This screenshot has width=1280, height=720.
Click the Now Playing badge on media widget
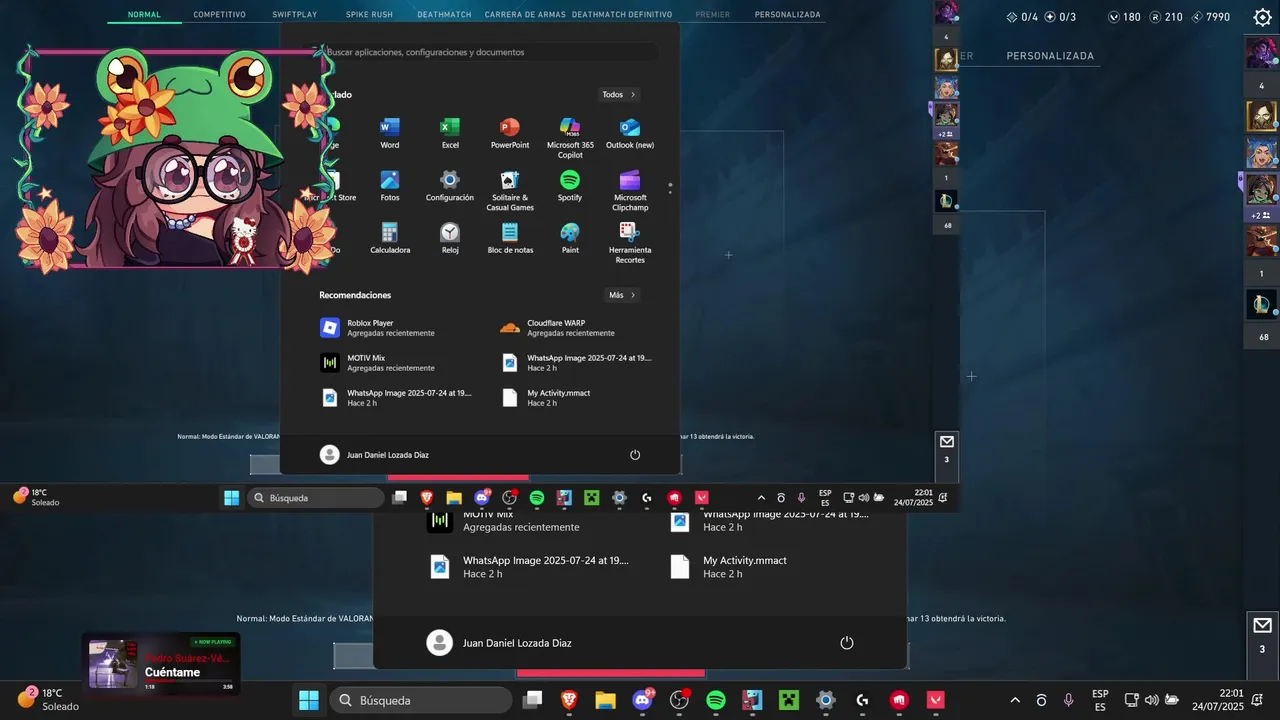point(212,642)
